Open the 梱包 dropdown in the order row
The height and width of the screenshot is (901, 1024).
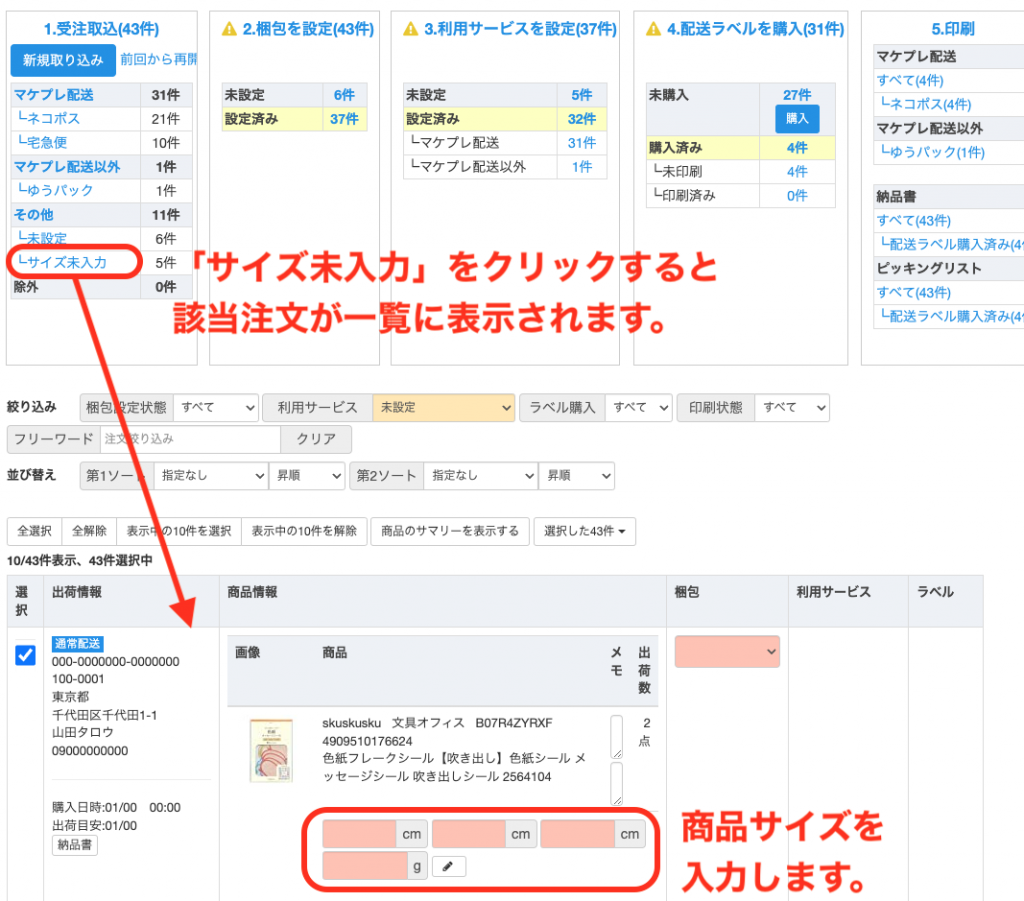727,652
